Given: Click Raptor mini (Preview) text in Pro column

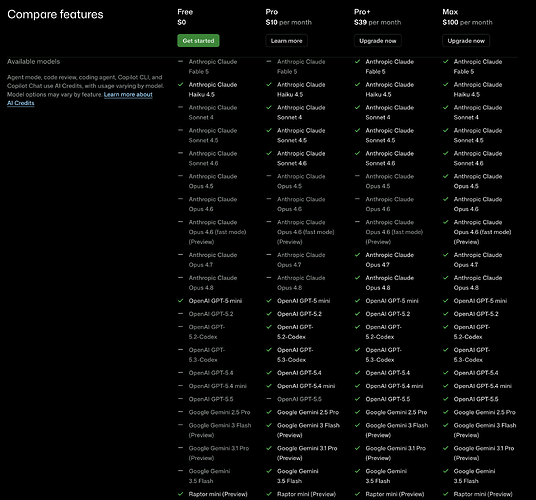Looking at the screenshot, I should pos(306,494).
